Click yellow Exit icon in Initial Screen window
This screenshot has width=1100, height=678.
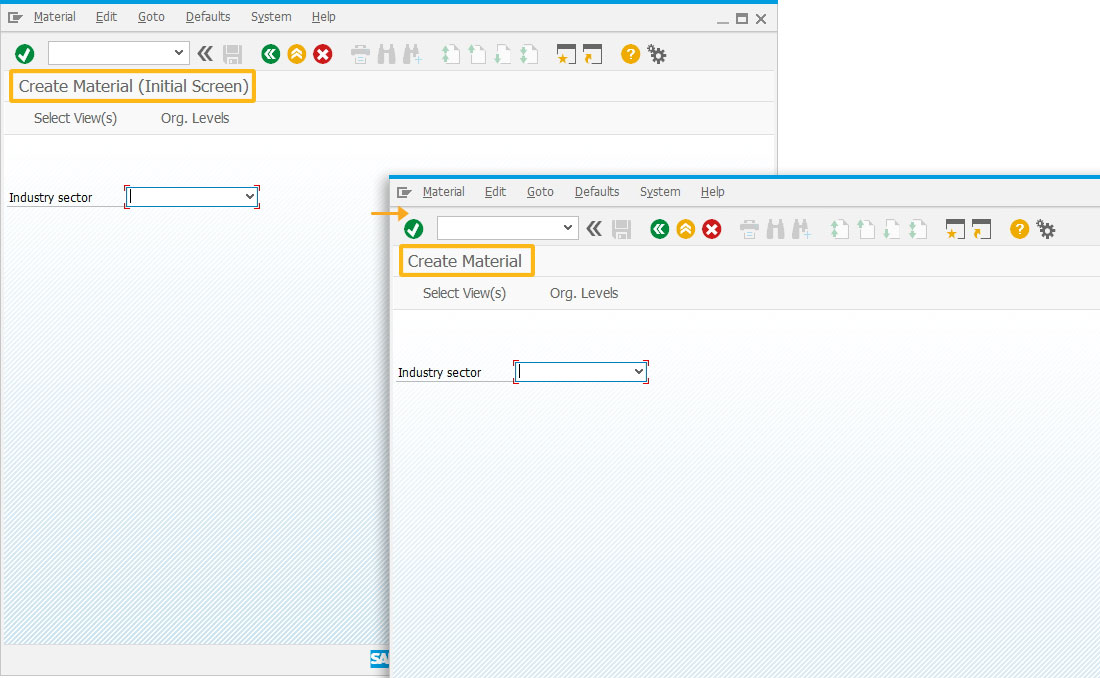(297, 54)
